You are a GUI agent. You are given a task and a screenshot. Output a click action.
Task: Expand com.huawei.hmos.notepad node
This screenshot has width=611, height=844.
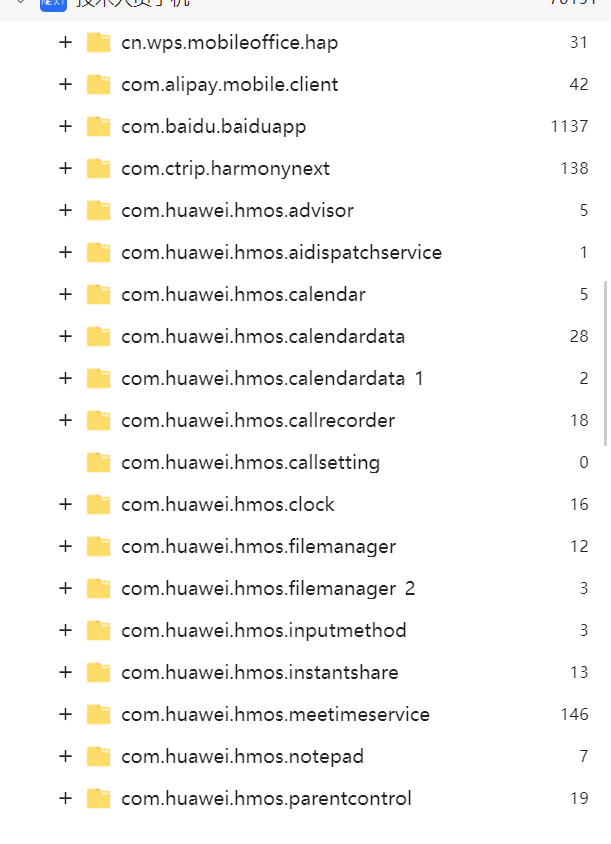[x=65, y=756]
